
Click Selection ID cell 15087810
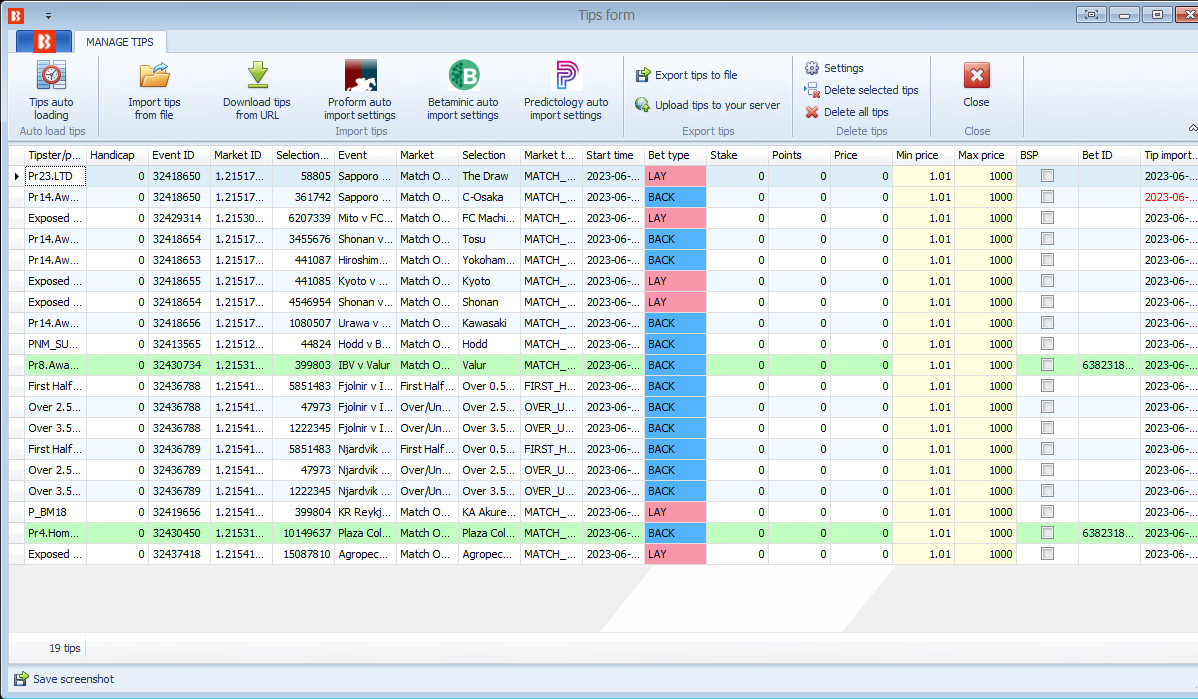(303, 555)
